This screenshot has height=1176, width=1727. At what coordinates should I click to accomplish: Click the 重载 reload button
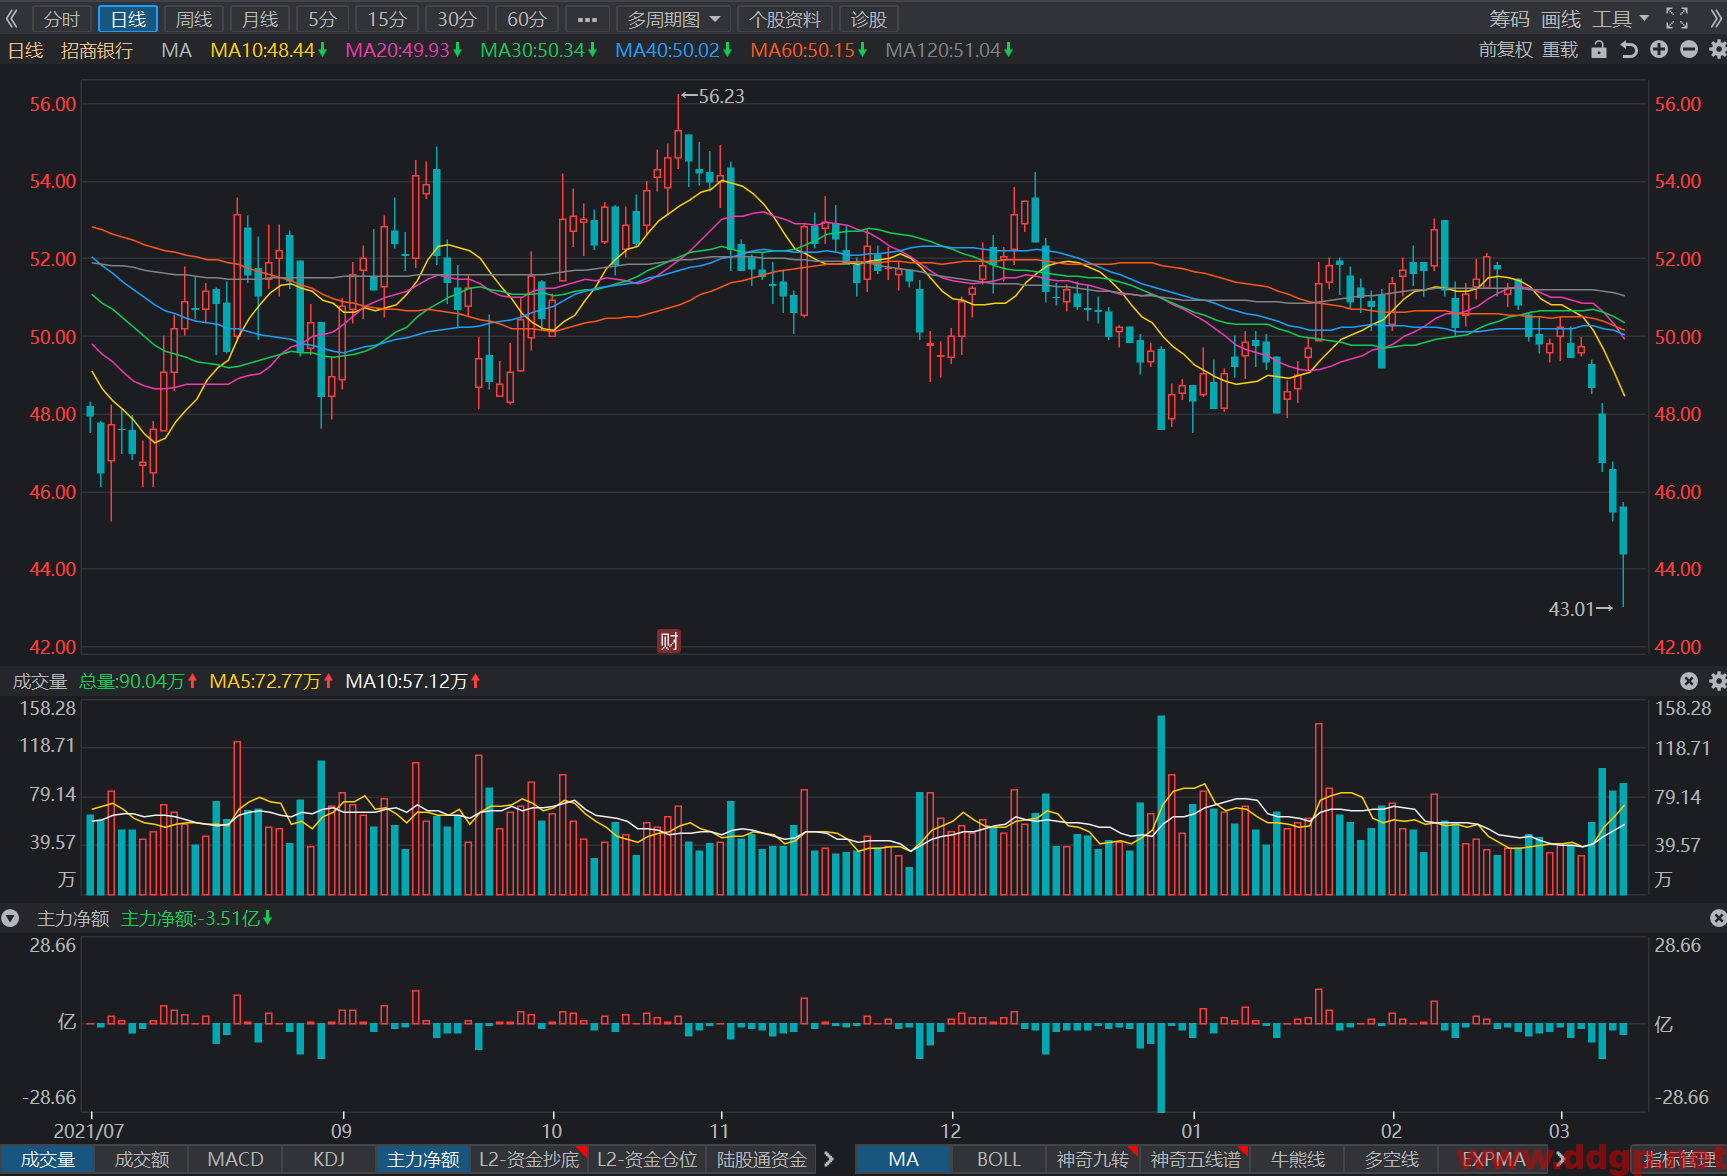(1560, 49)
